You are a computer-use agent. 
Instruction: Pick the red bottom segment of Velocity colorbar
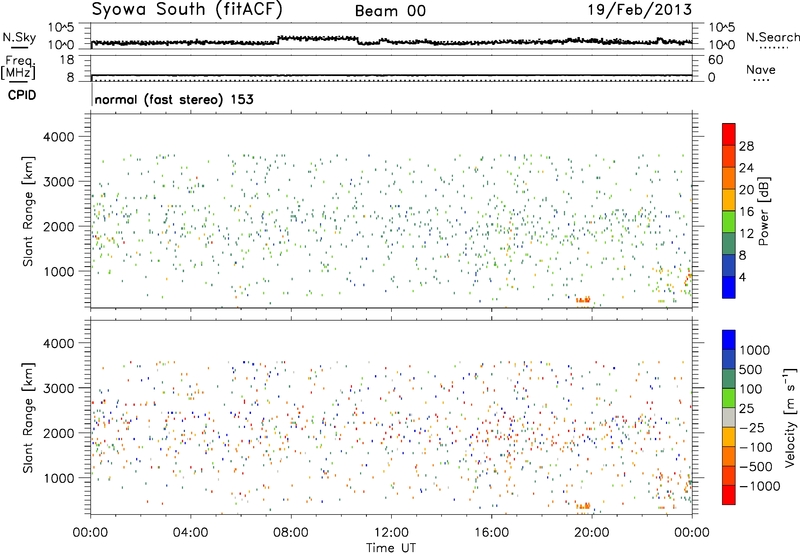729,495
